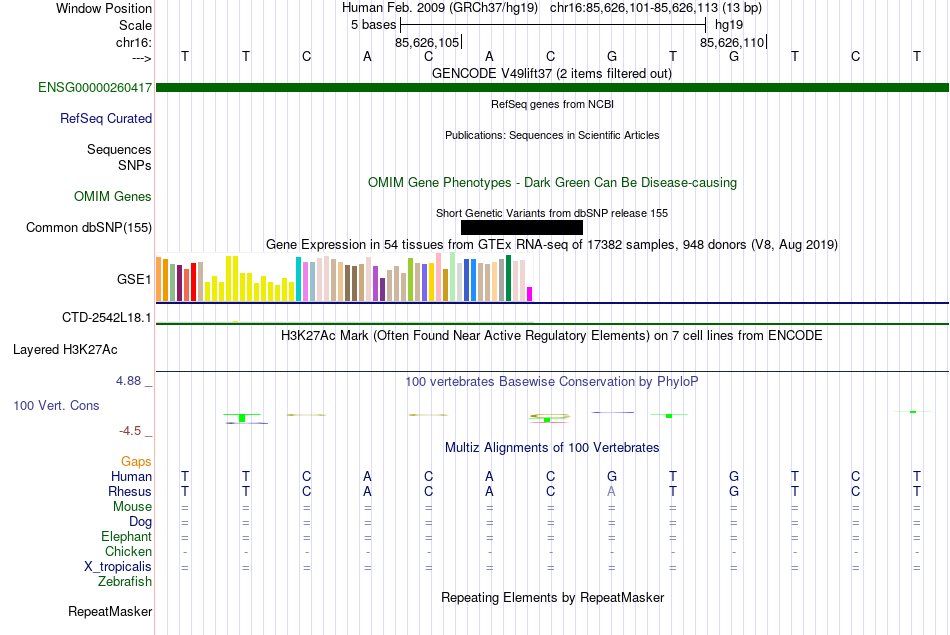Click the grey mismatched A in Rhesus row
This screenshot has height=635, width=950.
pyautogui.click(x=611, y=491)
